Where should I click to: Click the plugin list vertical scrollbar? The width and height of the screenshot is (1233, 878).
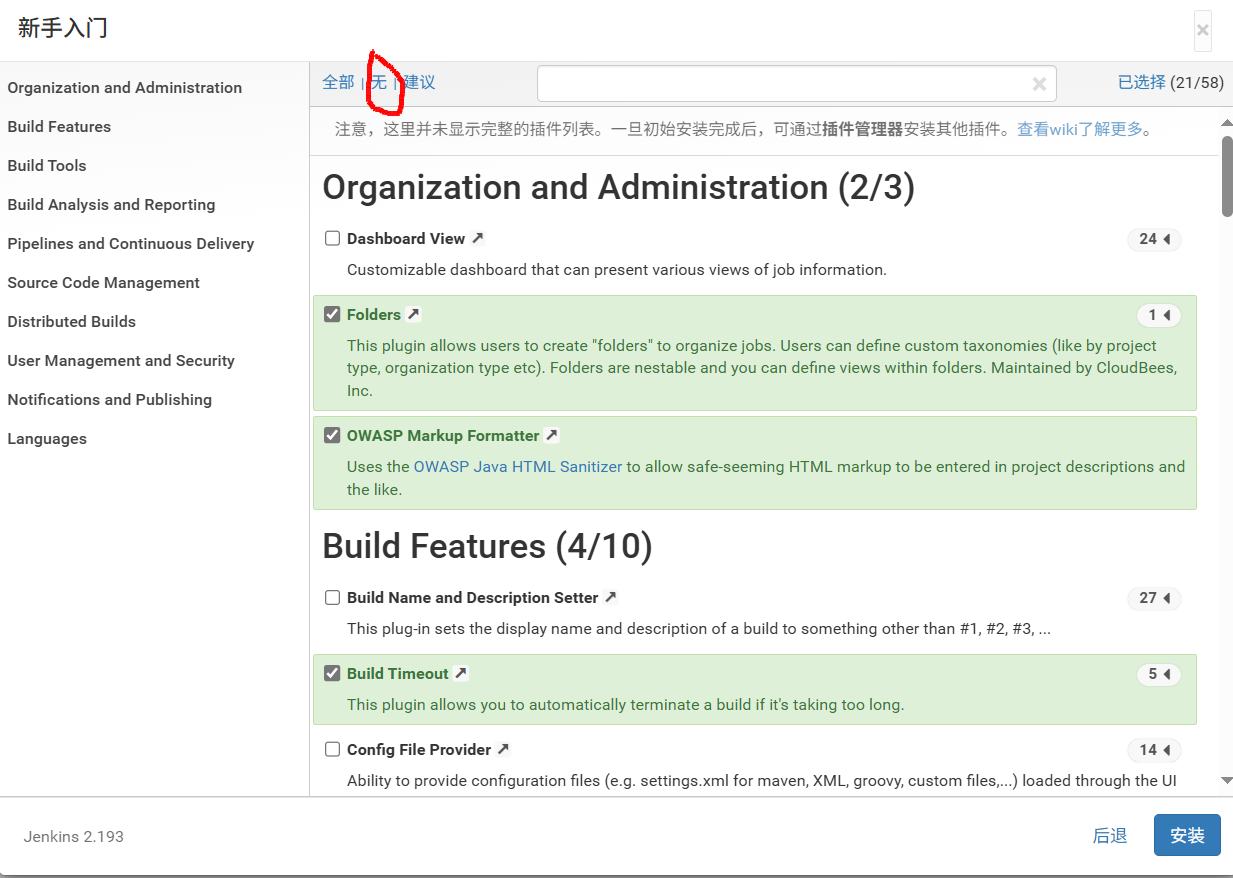[1226, 176]
